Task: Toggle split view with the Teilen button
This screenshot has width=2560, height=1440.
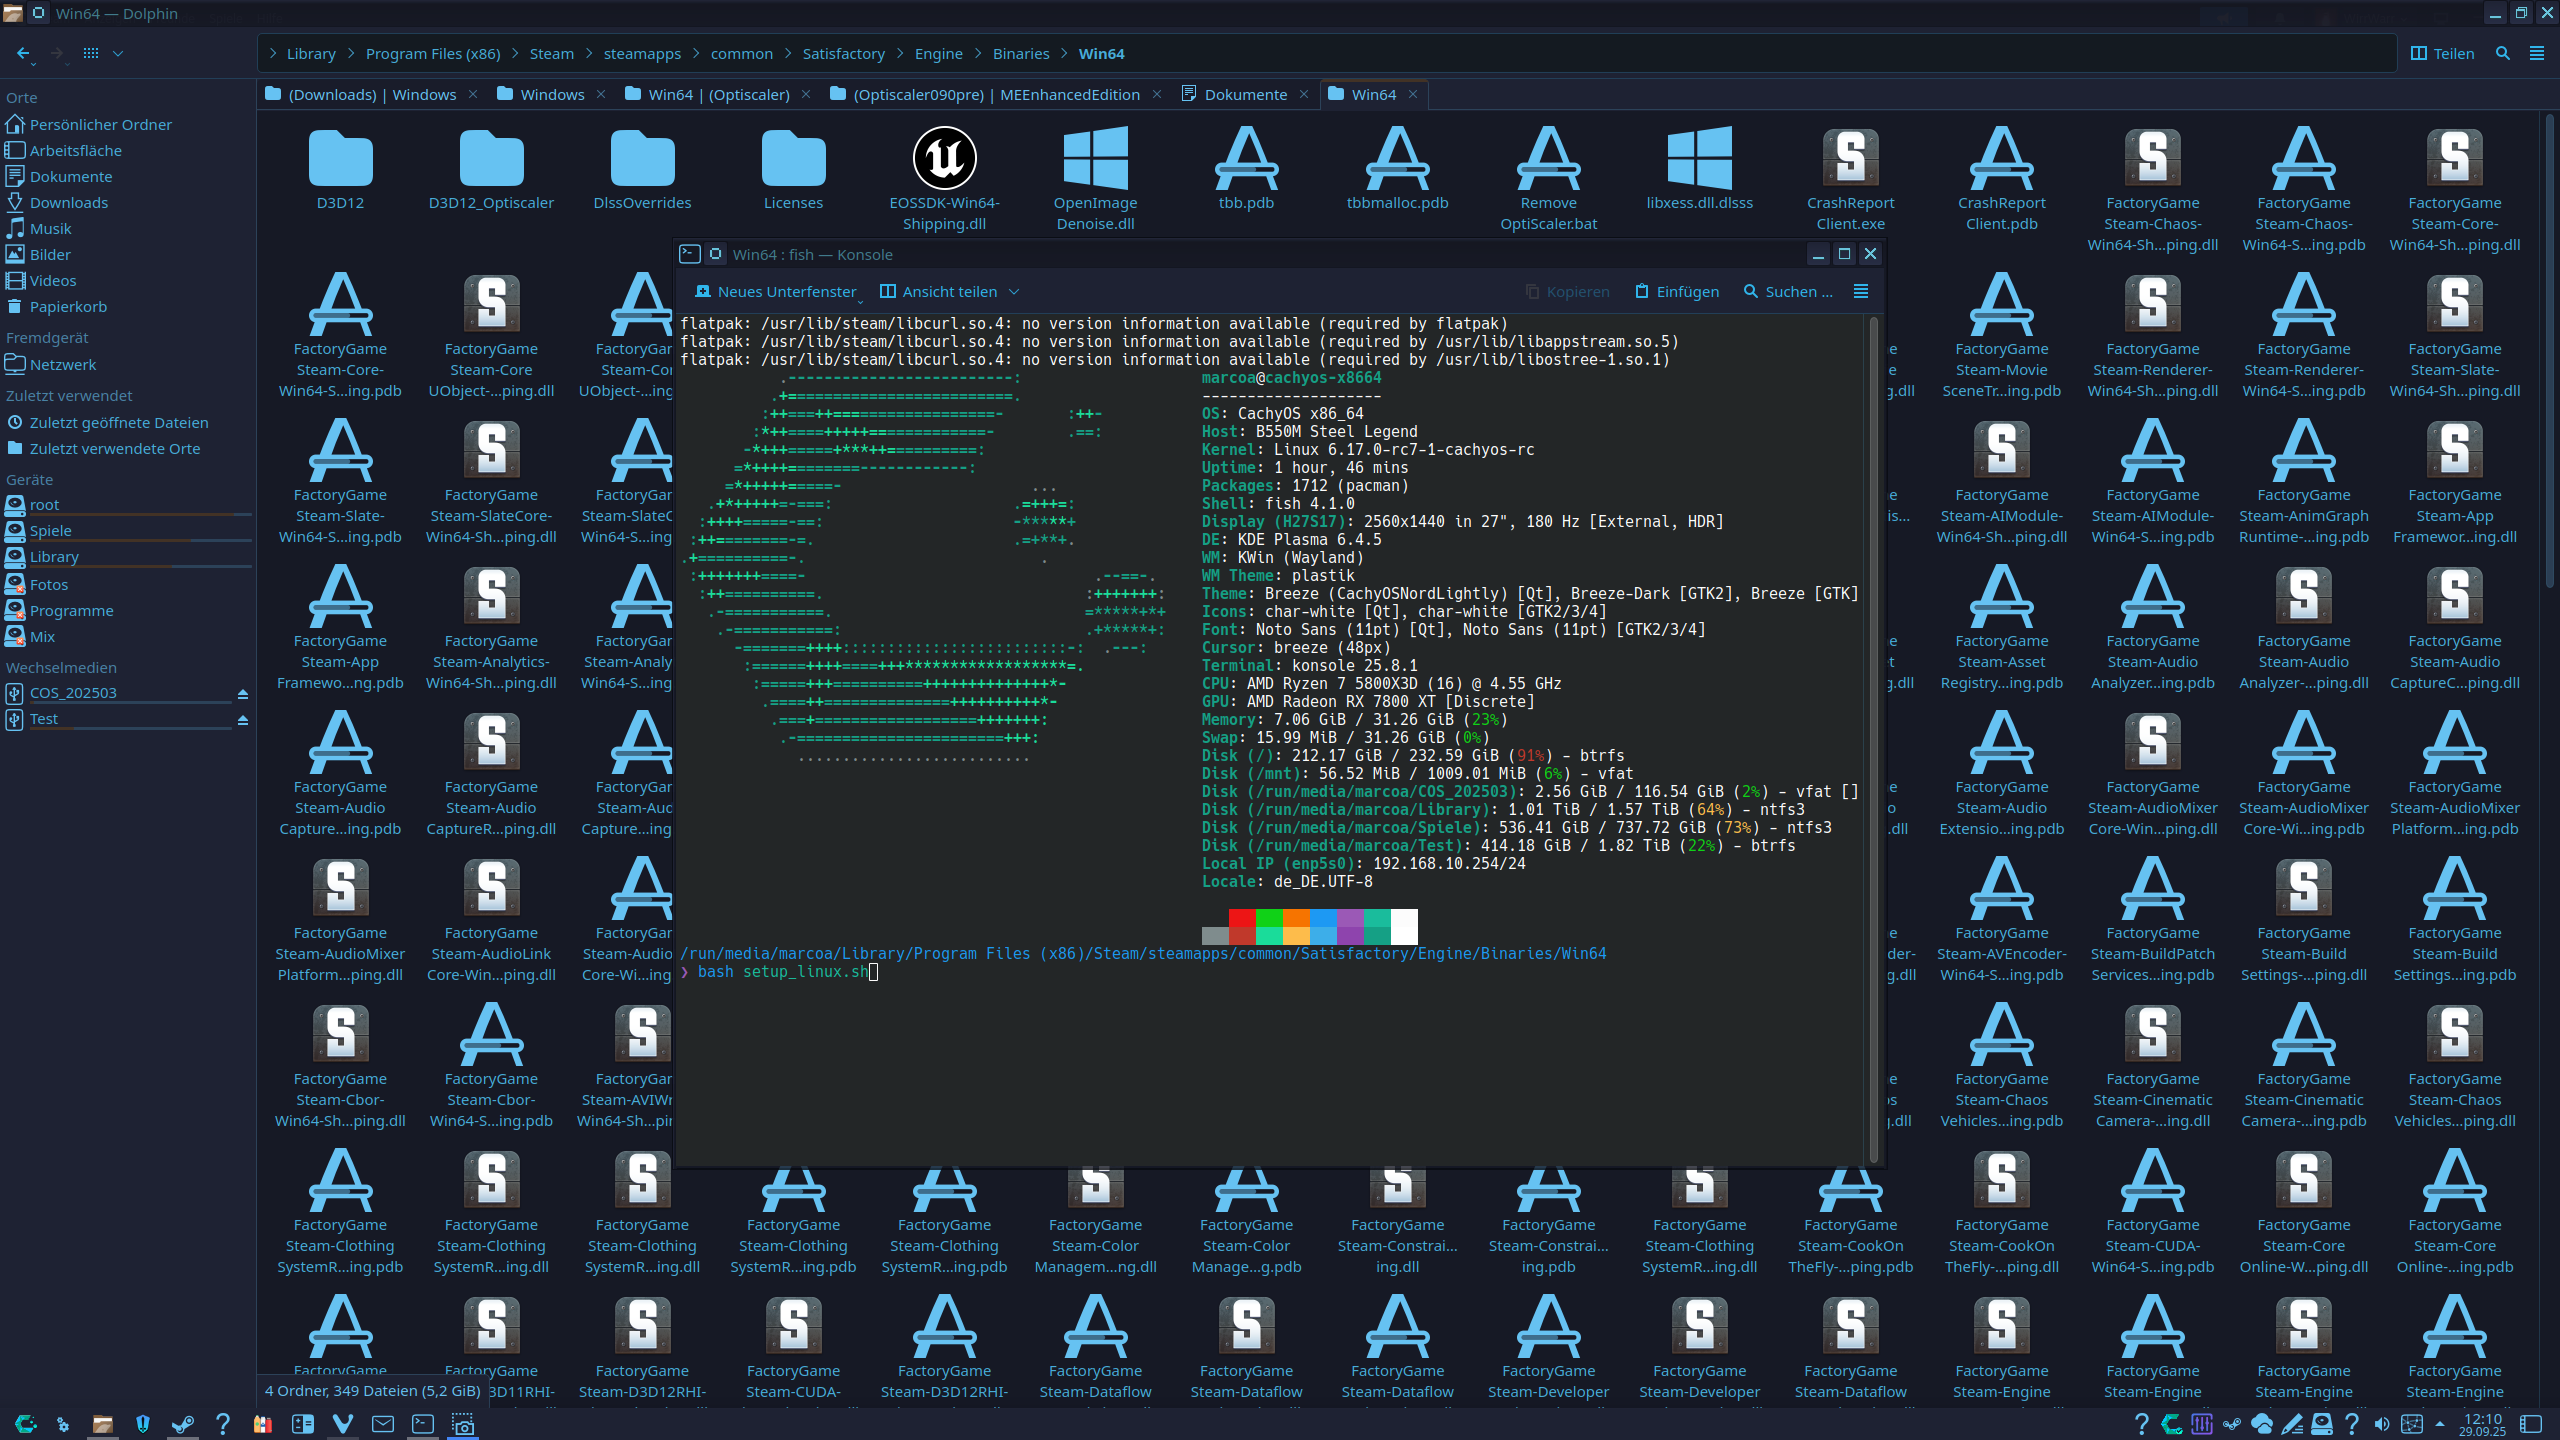Action: coord(2442,53)
